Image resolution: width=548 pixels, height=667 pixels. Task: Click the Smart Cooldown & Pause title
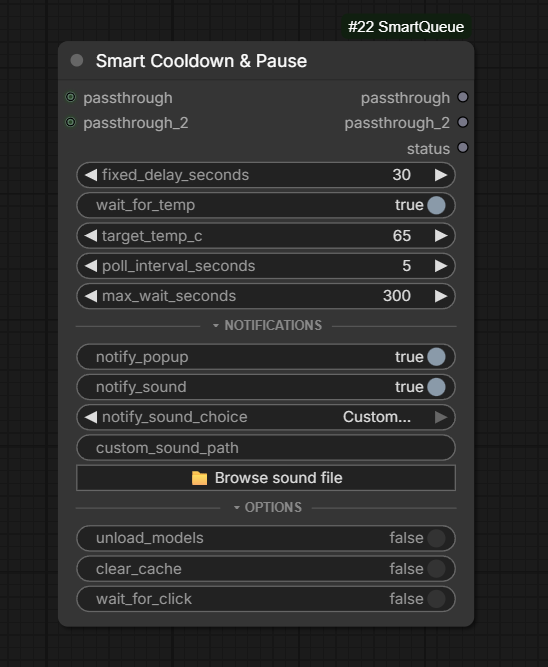click(x=201, y=61)
